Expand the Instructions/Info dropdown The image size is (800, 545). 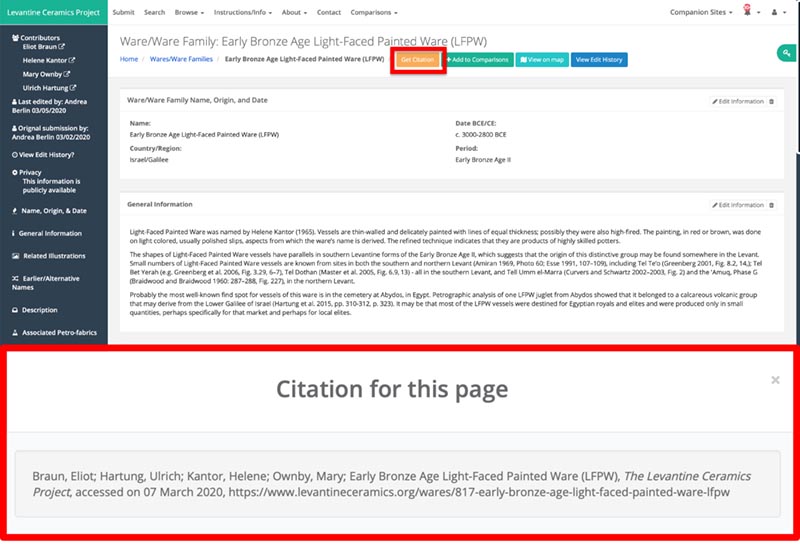(x=243, y=12)
